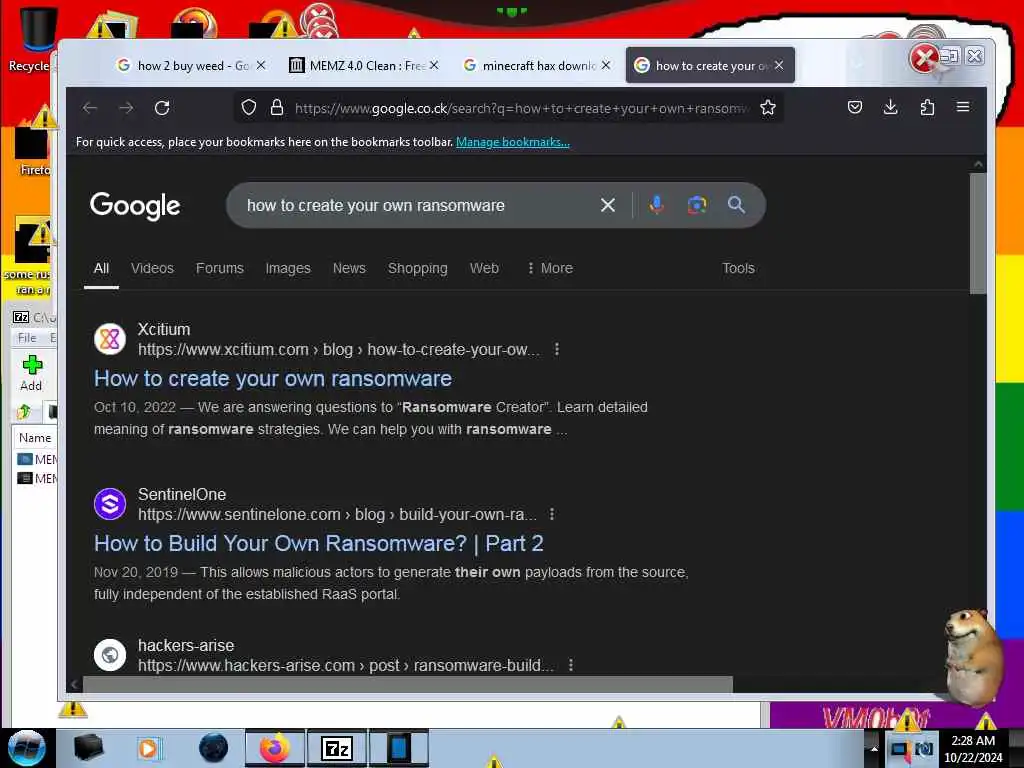Open the Firefox hamburger menu
Viewport: 1024px width, 768px height.
pos(963,107)
